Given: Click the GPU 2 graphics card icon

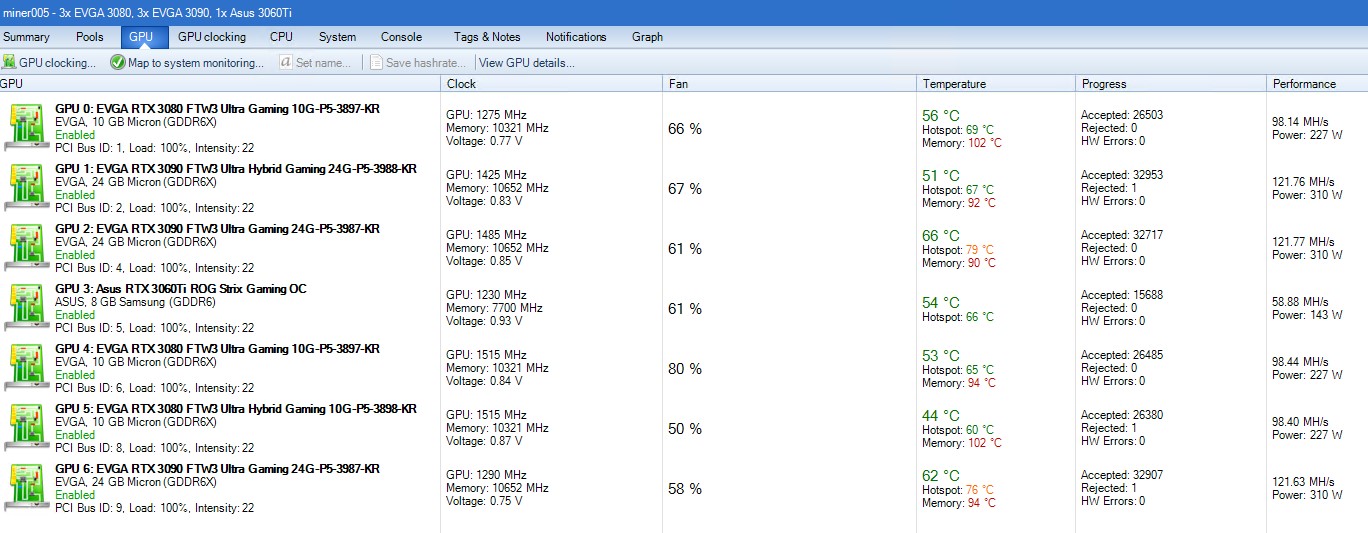Looking at the screenshot, I should point(26,247).
